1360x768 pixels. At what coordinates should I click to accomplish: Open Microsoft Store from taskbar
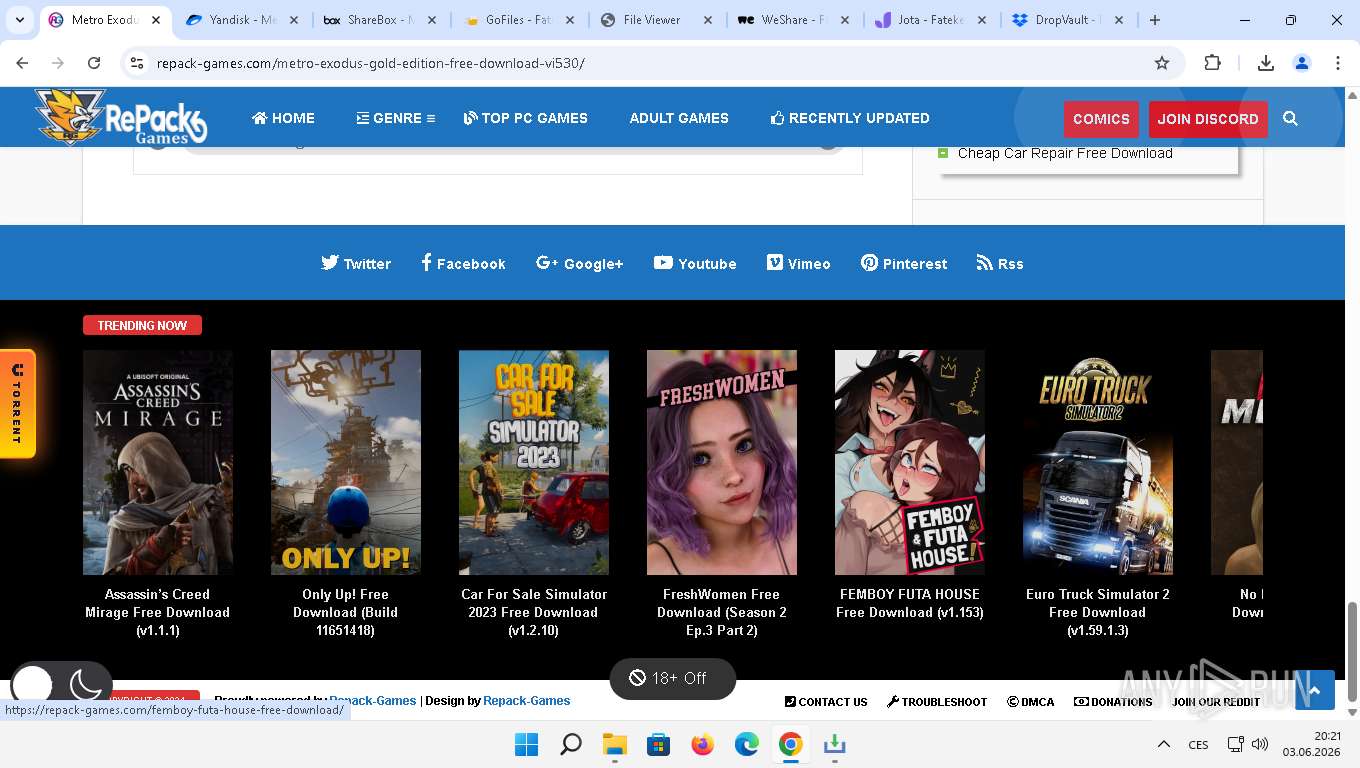pyautogui.click(x=658, y=745)
